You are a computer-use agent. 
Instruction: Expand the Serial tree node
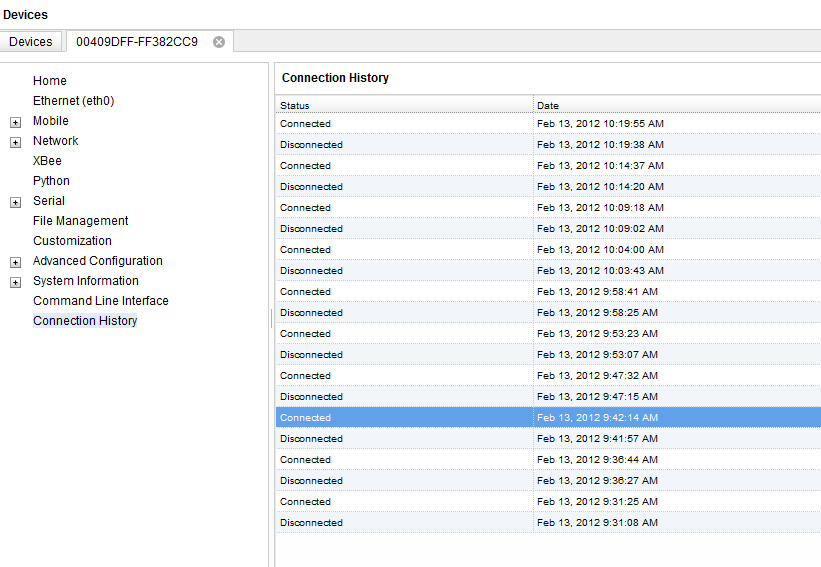pyautogui.click(x=15, y=202)
